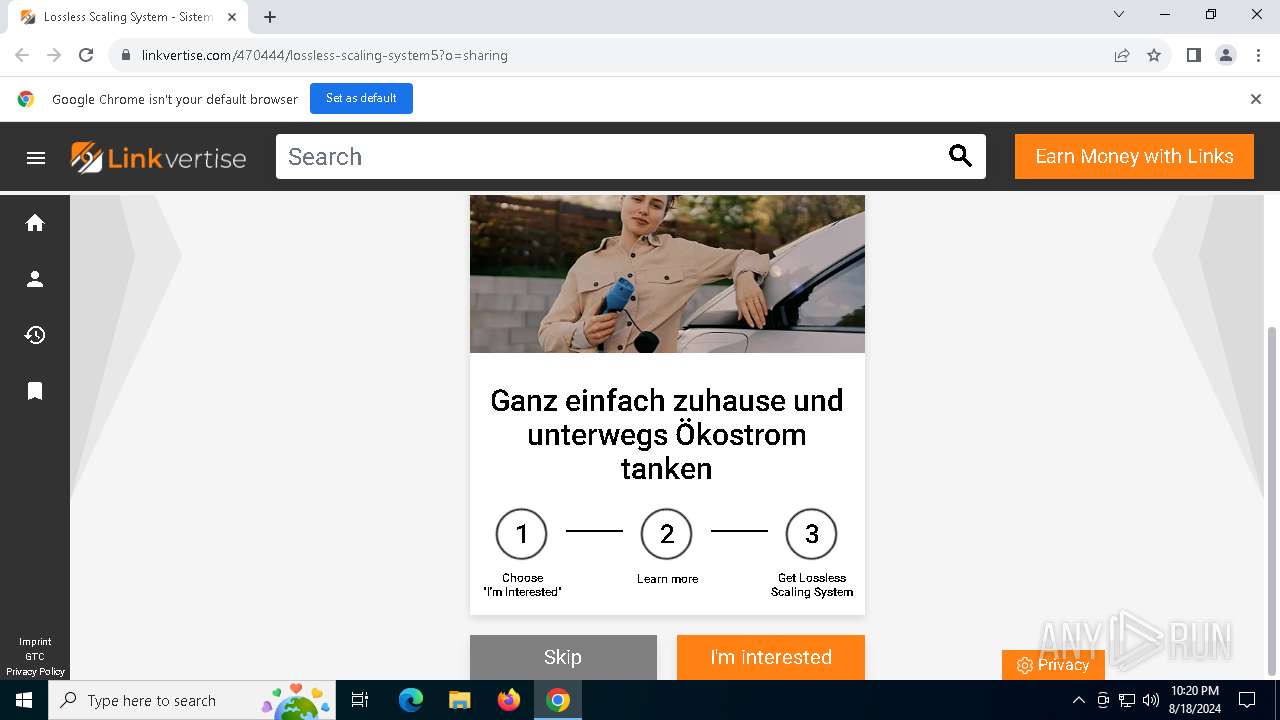This screenshot has height=720, width=1280.
Task: Open the Linkvertise hamburger menu
Action: [x=36, y=158]
